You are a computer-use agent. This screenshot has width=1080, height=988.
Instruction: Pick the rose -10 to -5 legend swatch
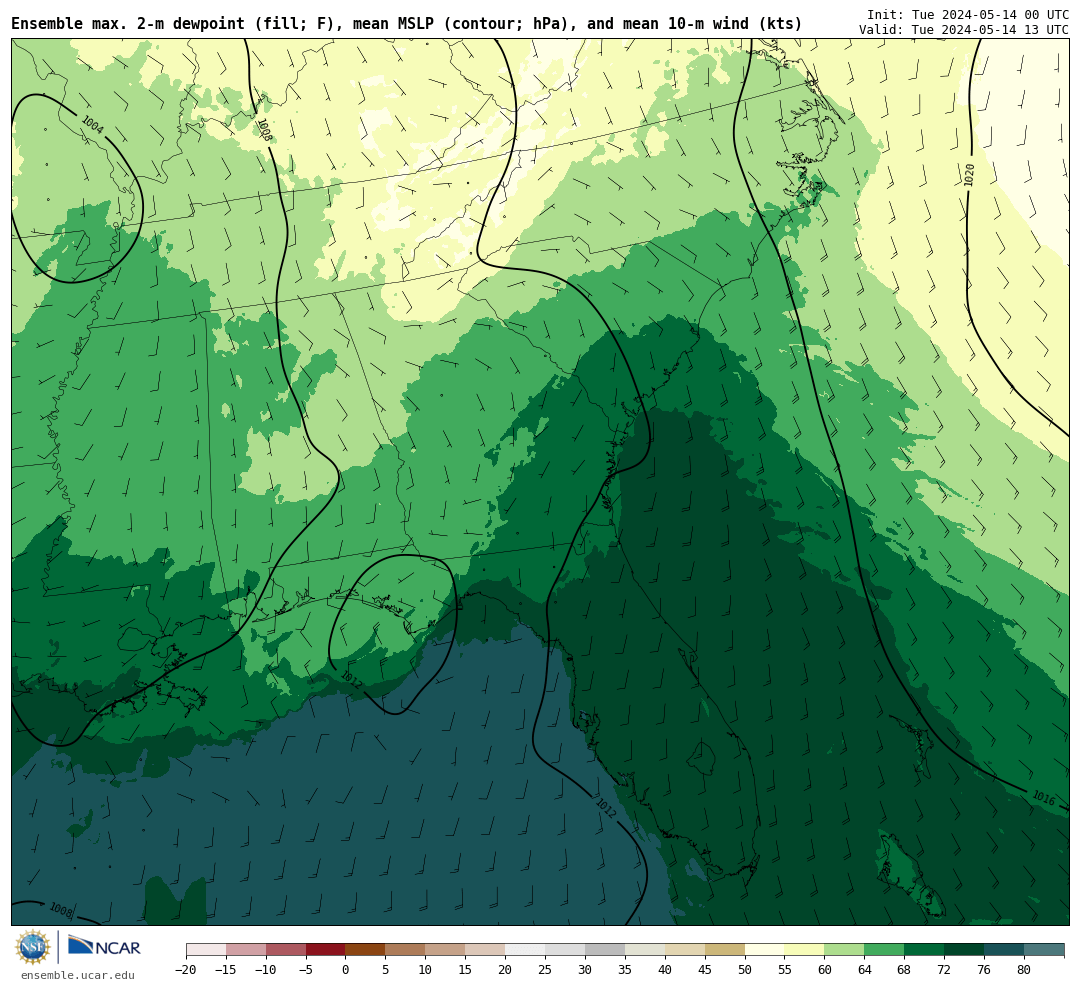tap(286, 950)
